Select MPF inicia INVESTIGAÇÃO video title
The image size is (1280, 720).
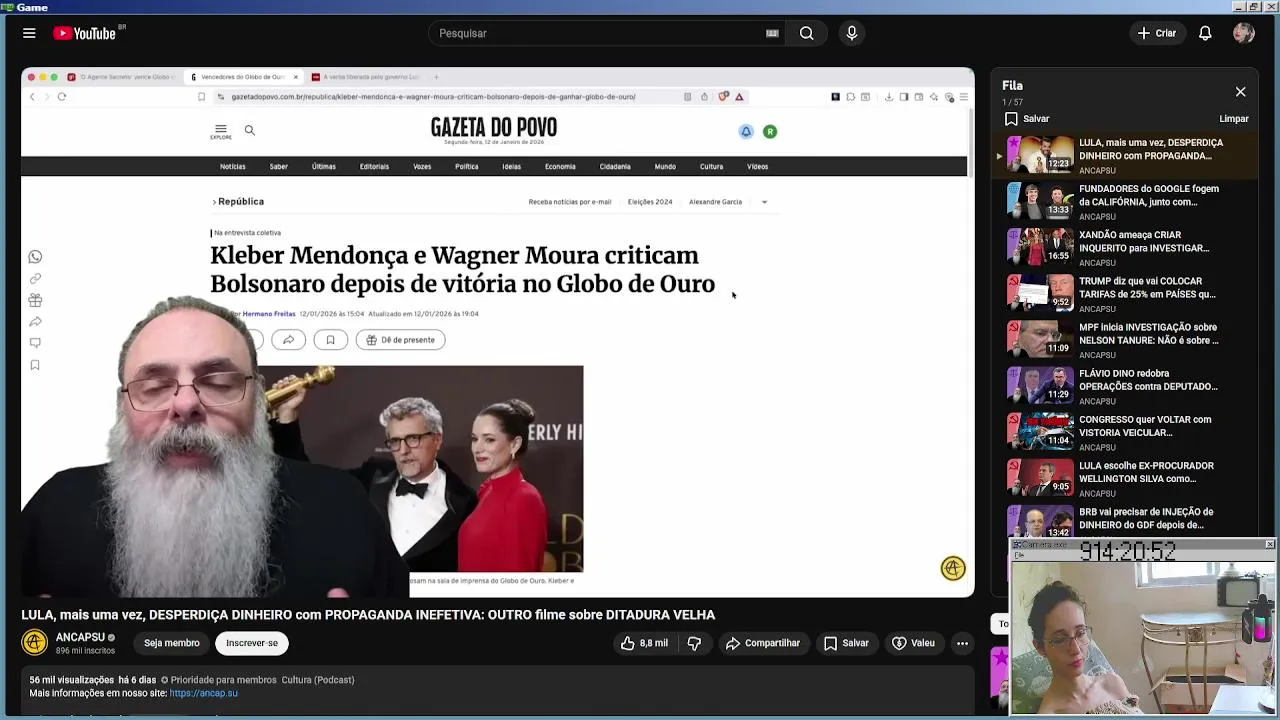1148,334
